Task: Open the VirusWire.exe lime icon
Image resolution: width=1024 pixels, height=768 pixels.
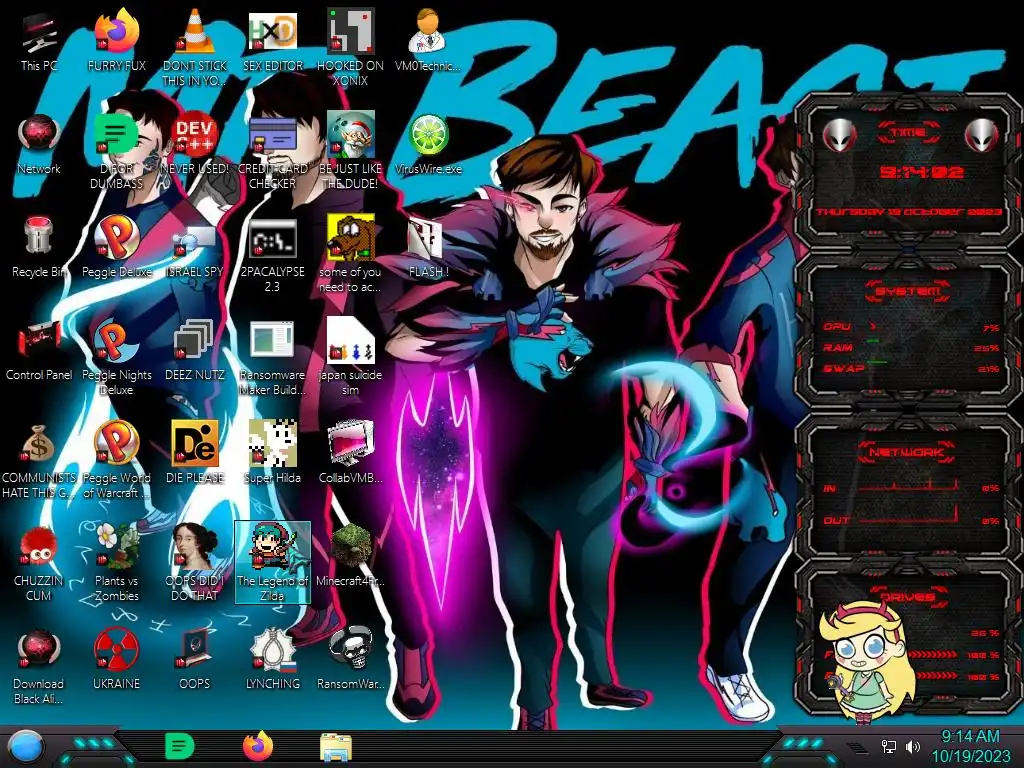Action: click(x=428, y=144)
